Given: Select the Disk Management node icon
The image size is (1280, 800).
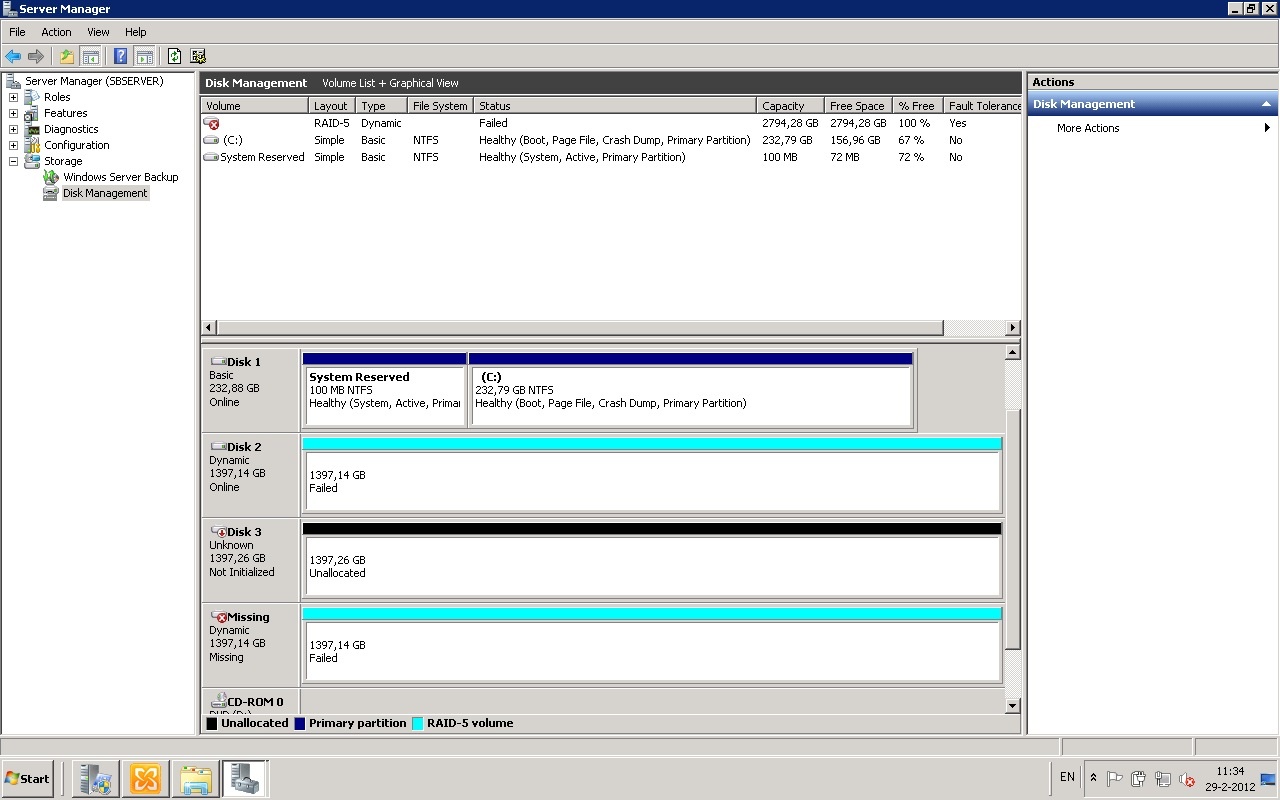Looking at the screenshot, I should click(x=50, y=193).
